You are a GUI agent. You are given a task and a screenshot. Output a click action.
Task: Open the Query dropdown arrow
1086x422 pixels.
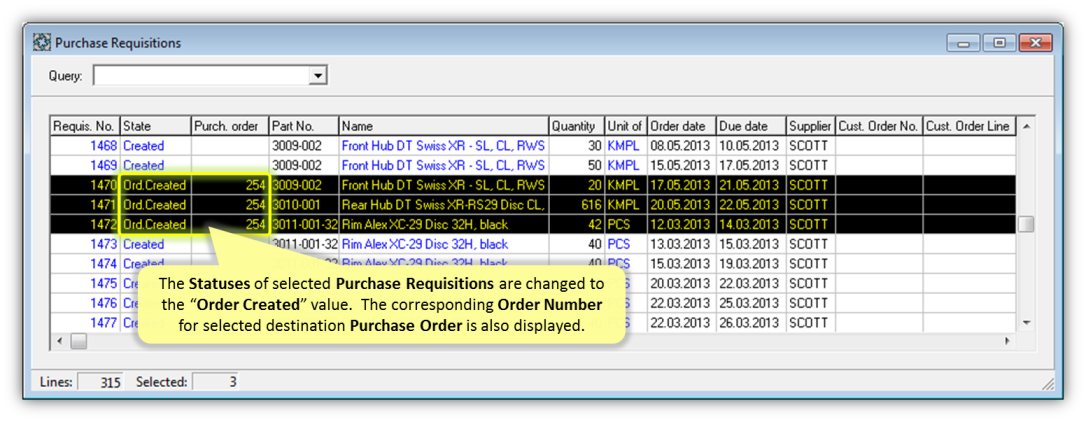click(x=318, y=76)
